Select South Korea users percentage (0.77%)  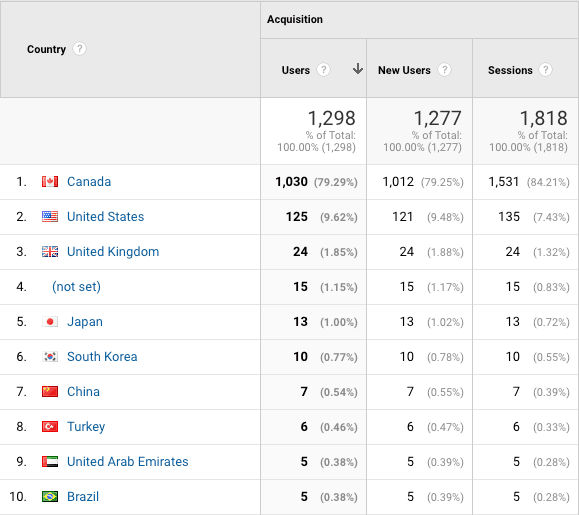point(339,357)
